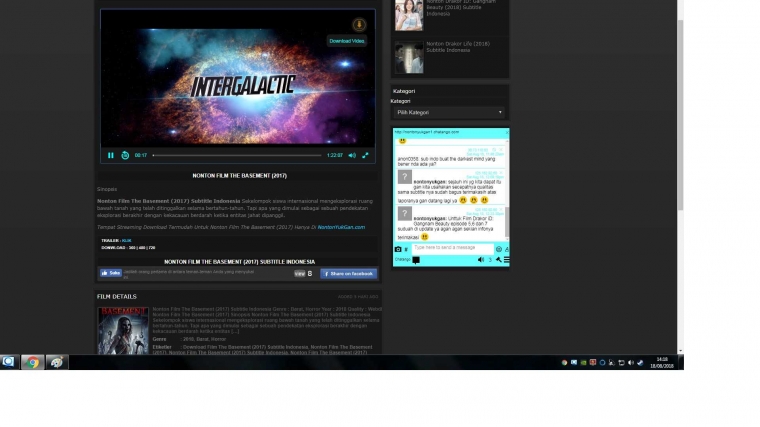
Task: Seek along the video progress bar
Action: [x=237, y=156]
